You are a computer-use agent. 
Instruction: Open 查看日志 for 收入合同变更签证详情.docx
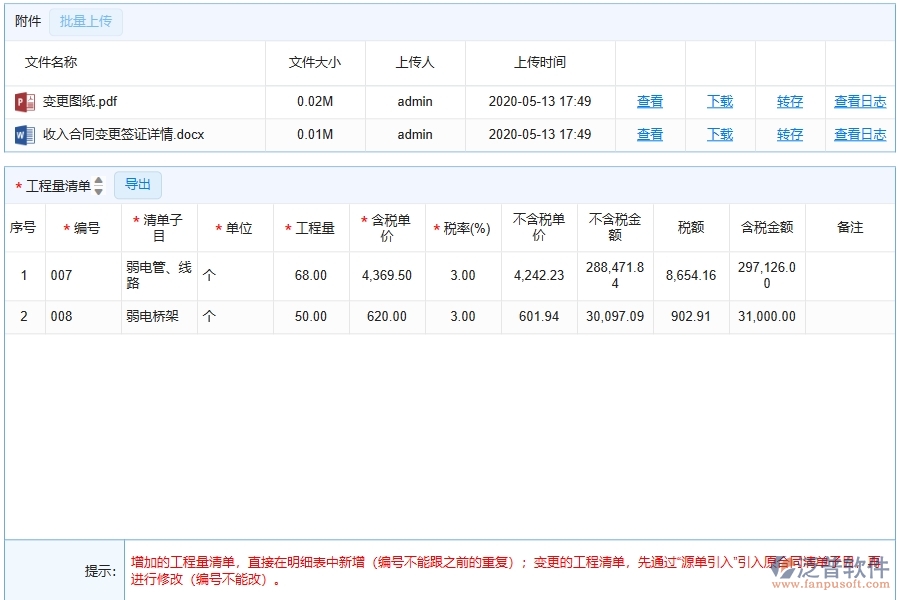(x=859, y=134)
